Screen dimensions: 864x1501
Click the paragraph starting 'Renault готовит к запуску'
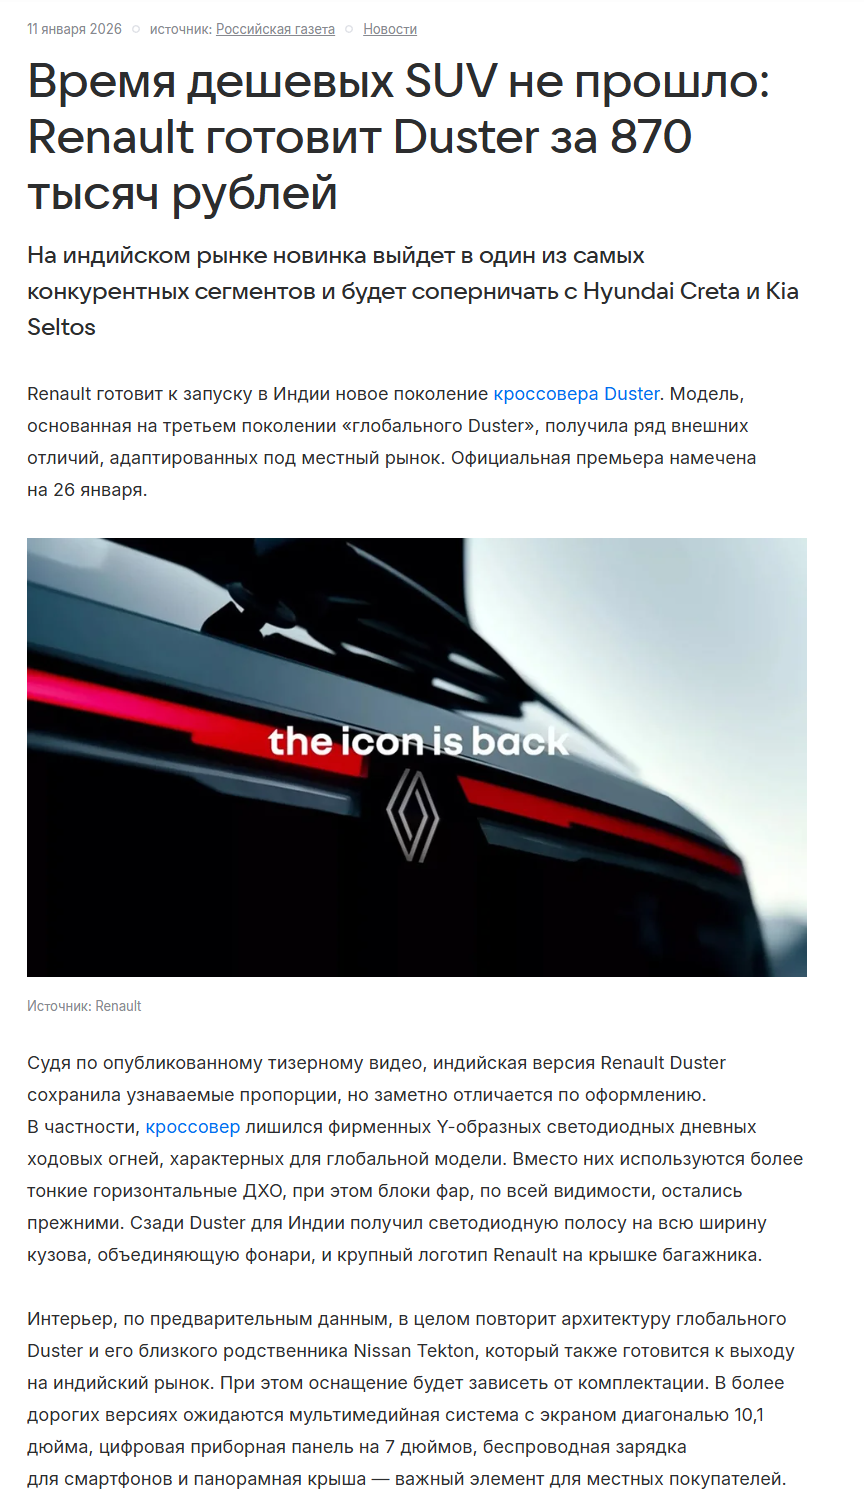(x=392, y=442)
